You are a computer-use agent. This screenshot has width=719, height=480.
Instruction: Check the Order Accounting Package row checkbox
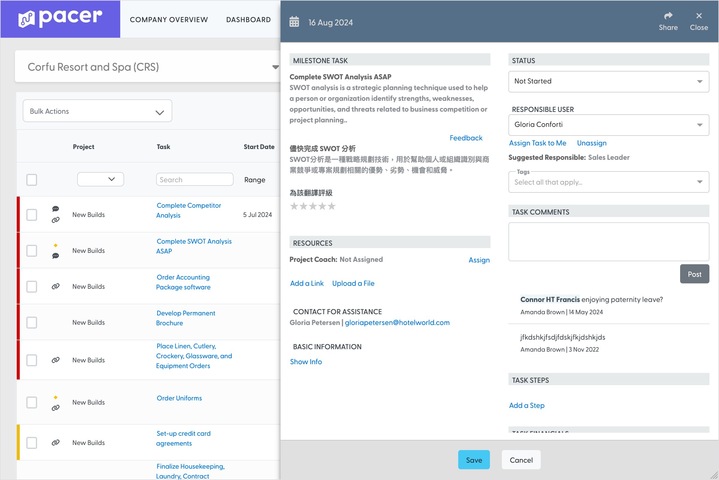point(32,287)
